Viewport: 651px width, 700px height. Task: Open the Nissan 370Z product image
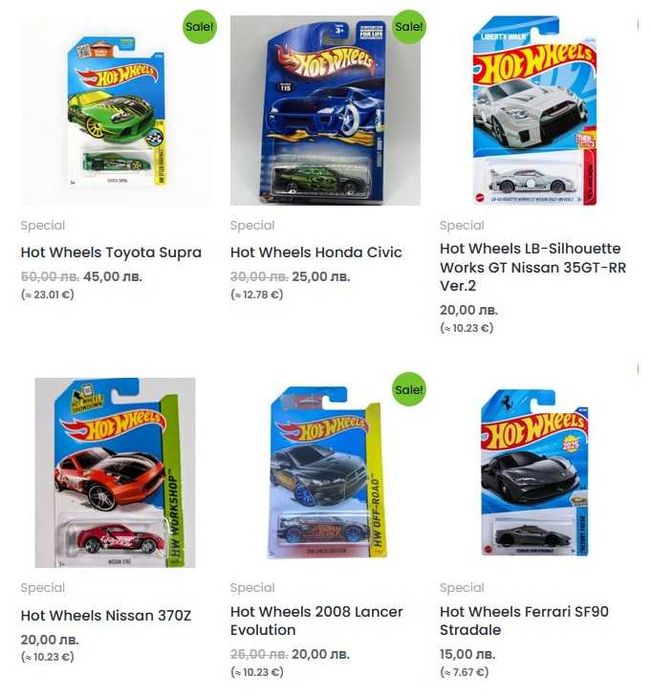[x=116, y=473]
